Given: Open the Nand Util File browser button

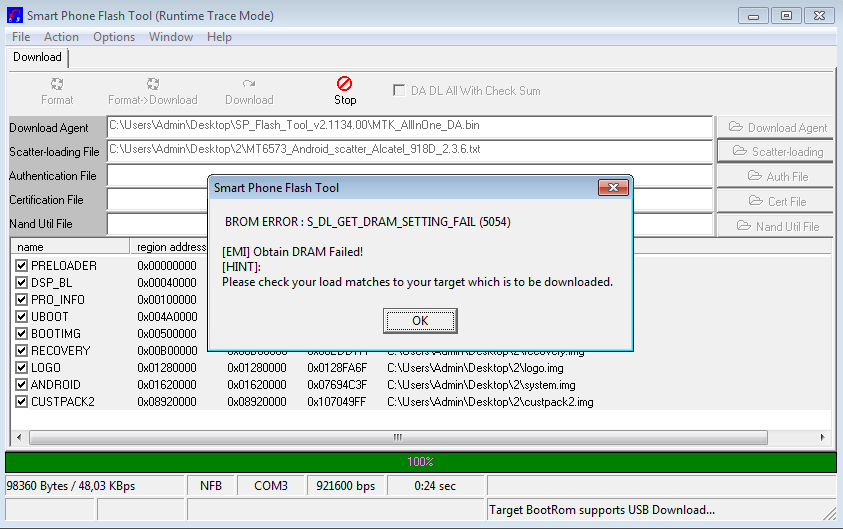Looking at the screenshot, I should pyautogui.click(x=776, y=226).
